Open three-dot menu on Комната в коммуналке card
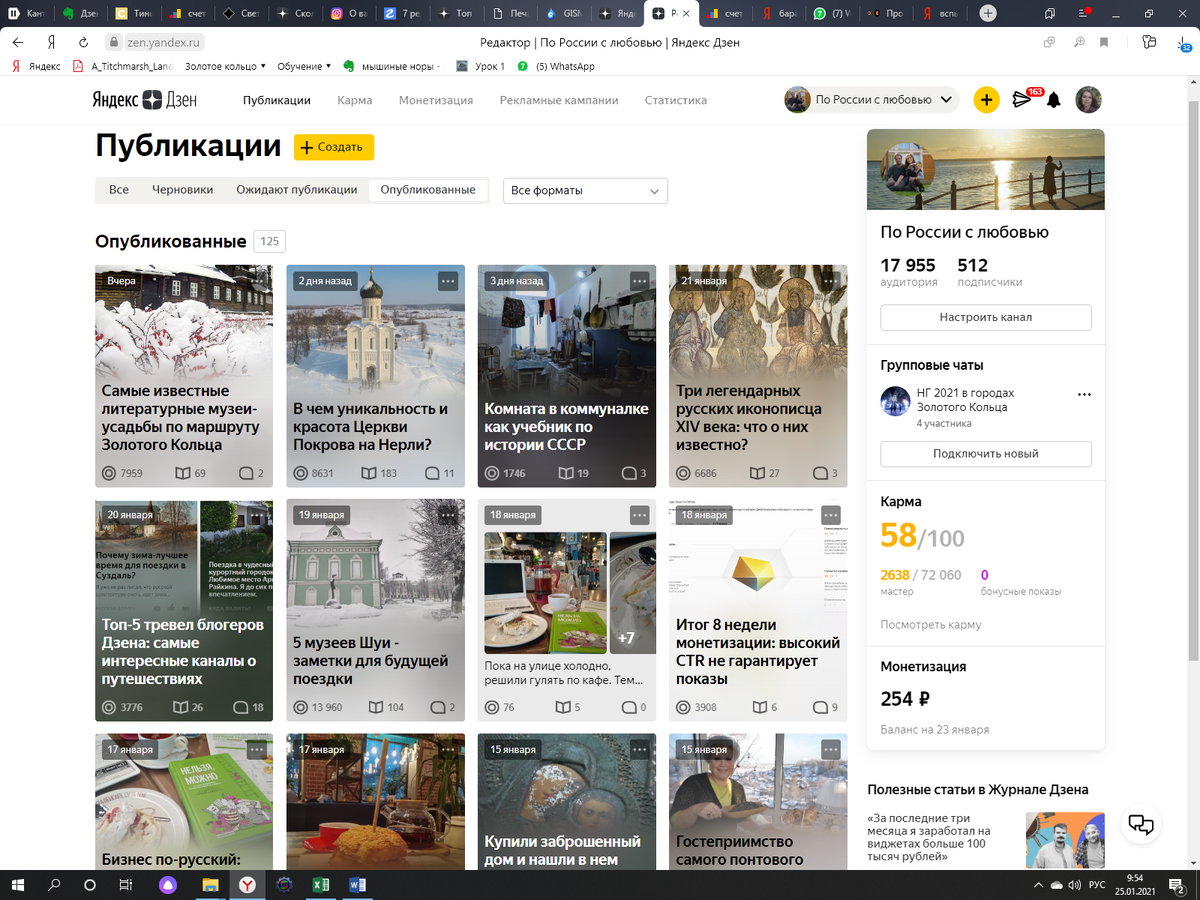1200x900 pixels. click(640, 281)
